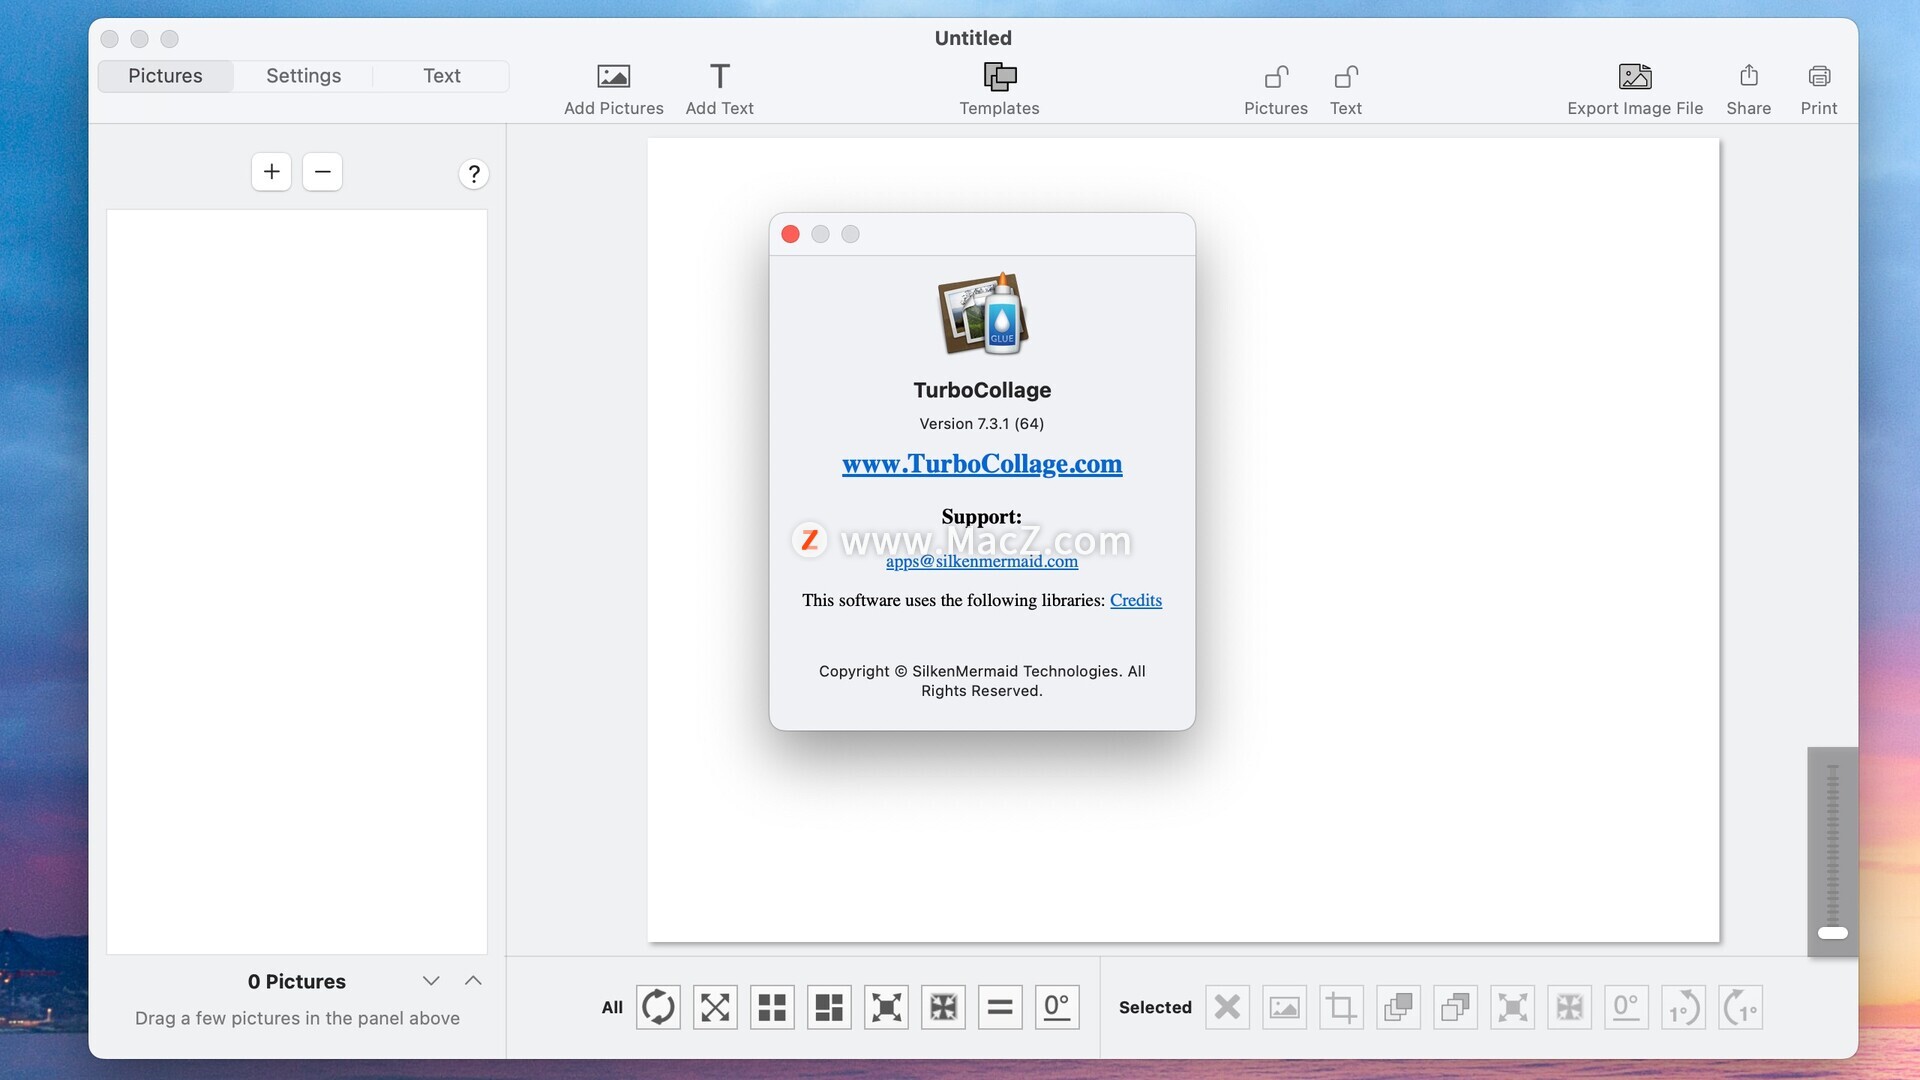The image size is (1920, 1080).
Task: Open the www.TurboCollage.com link
Action: [x=982, y=464]
